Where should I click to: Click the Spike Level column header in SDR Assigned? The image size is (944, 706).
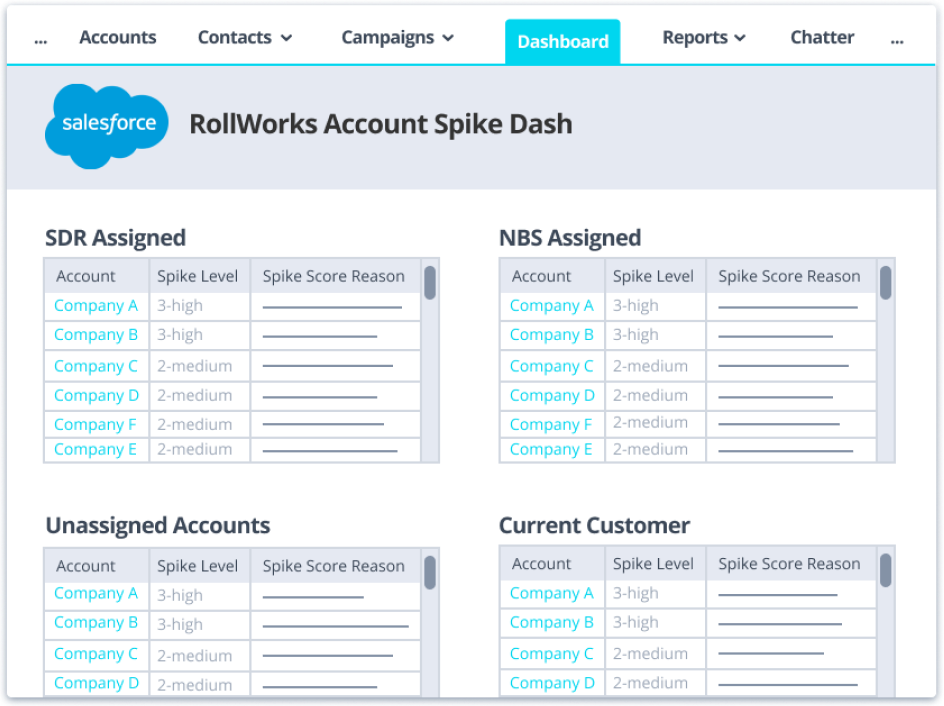pyautogui.click(x=197, y=275)
